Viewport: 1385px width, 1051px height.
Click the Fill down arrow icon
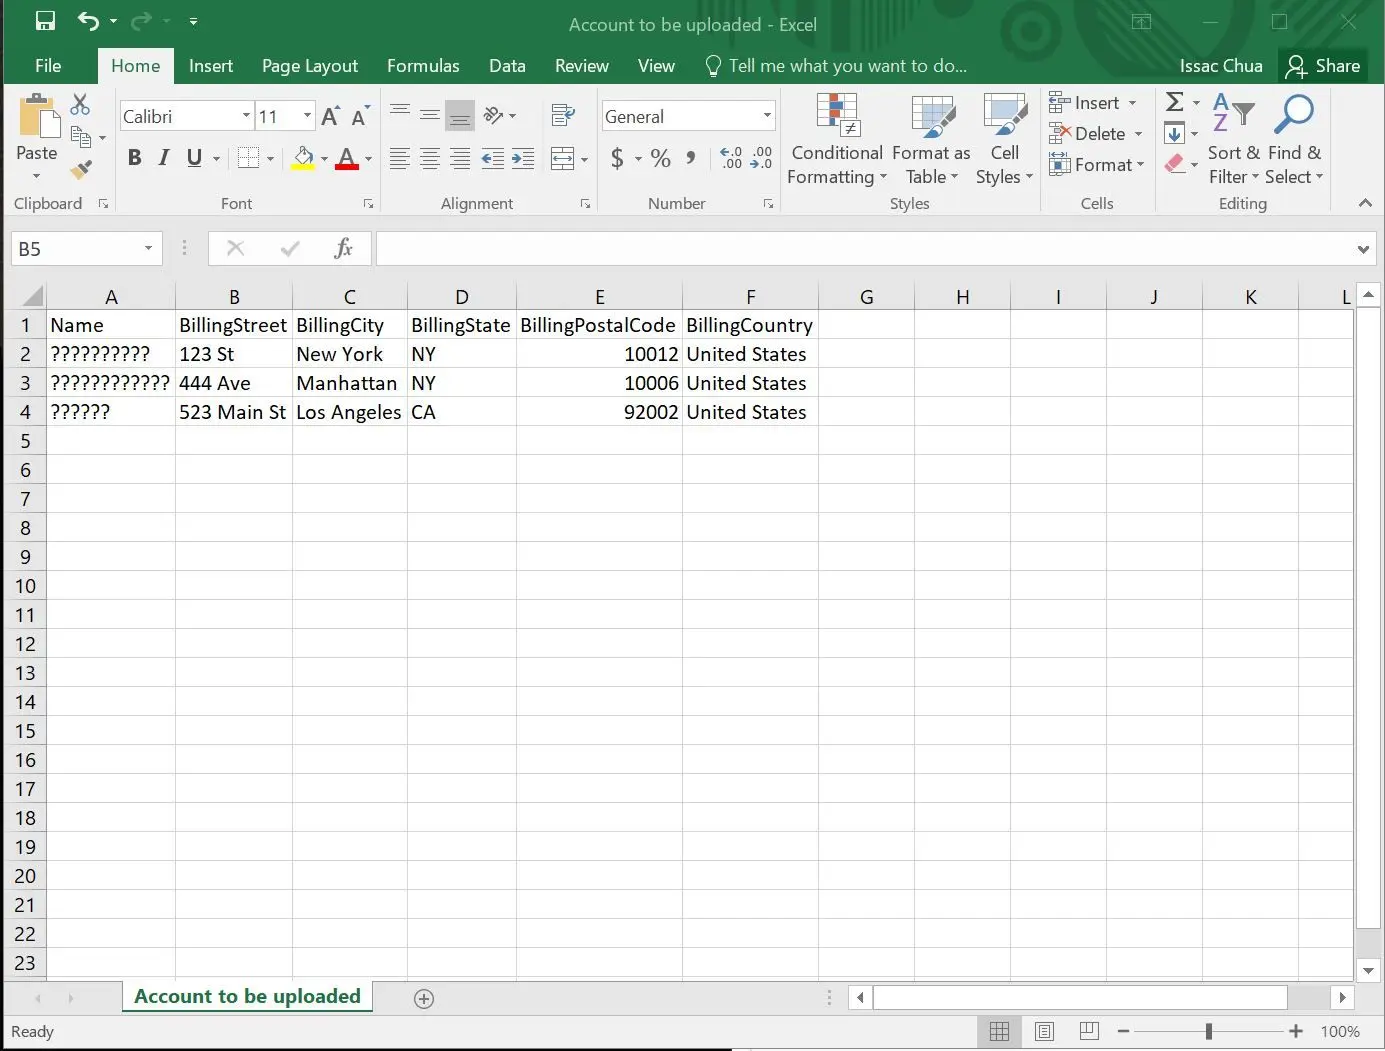coord(1175,133)
